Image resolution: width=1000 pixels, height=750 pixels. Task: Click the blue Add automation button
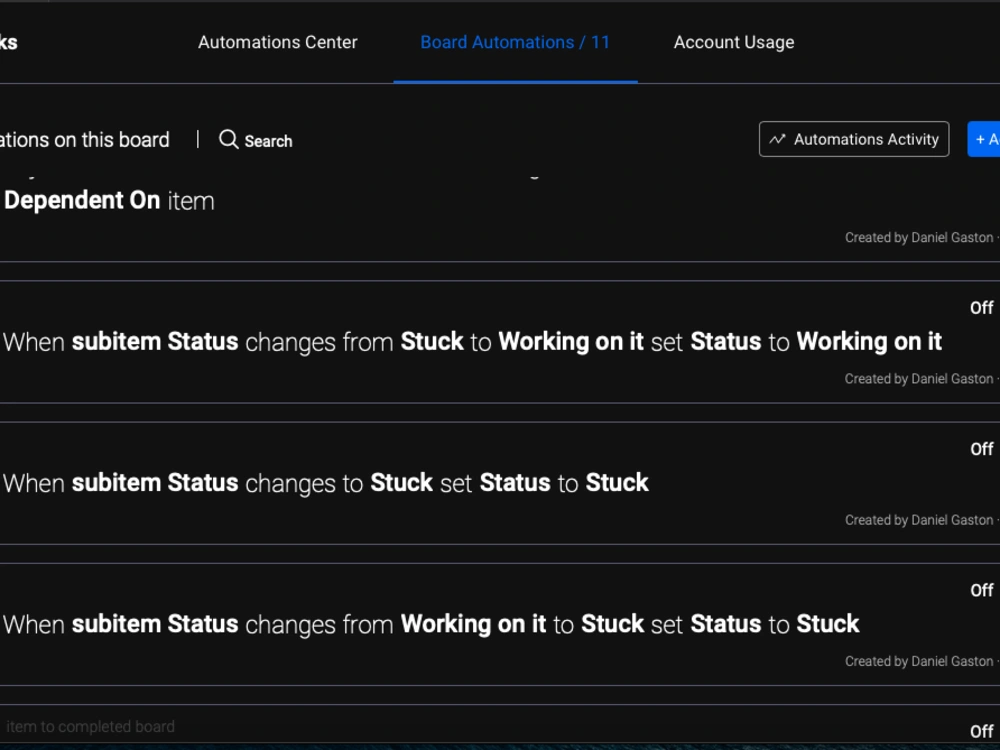click(x=984, y=139)
